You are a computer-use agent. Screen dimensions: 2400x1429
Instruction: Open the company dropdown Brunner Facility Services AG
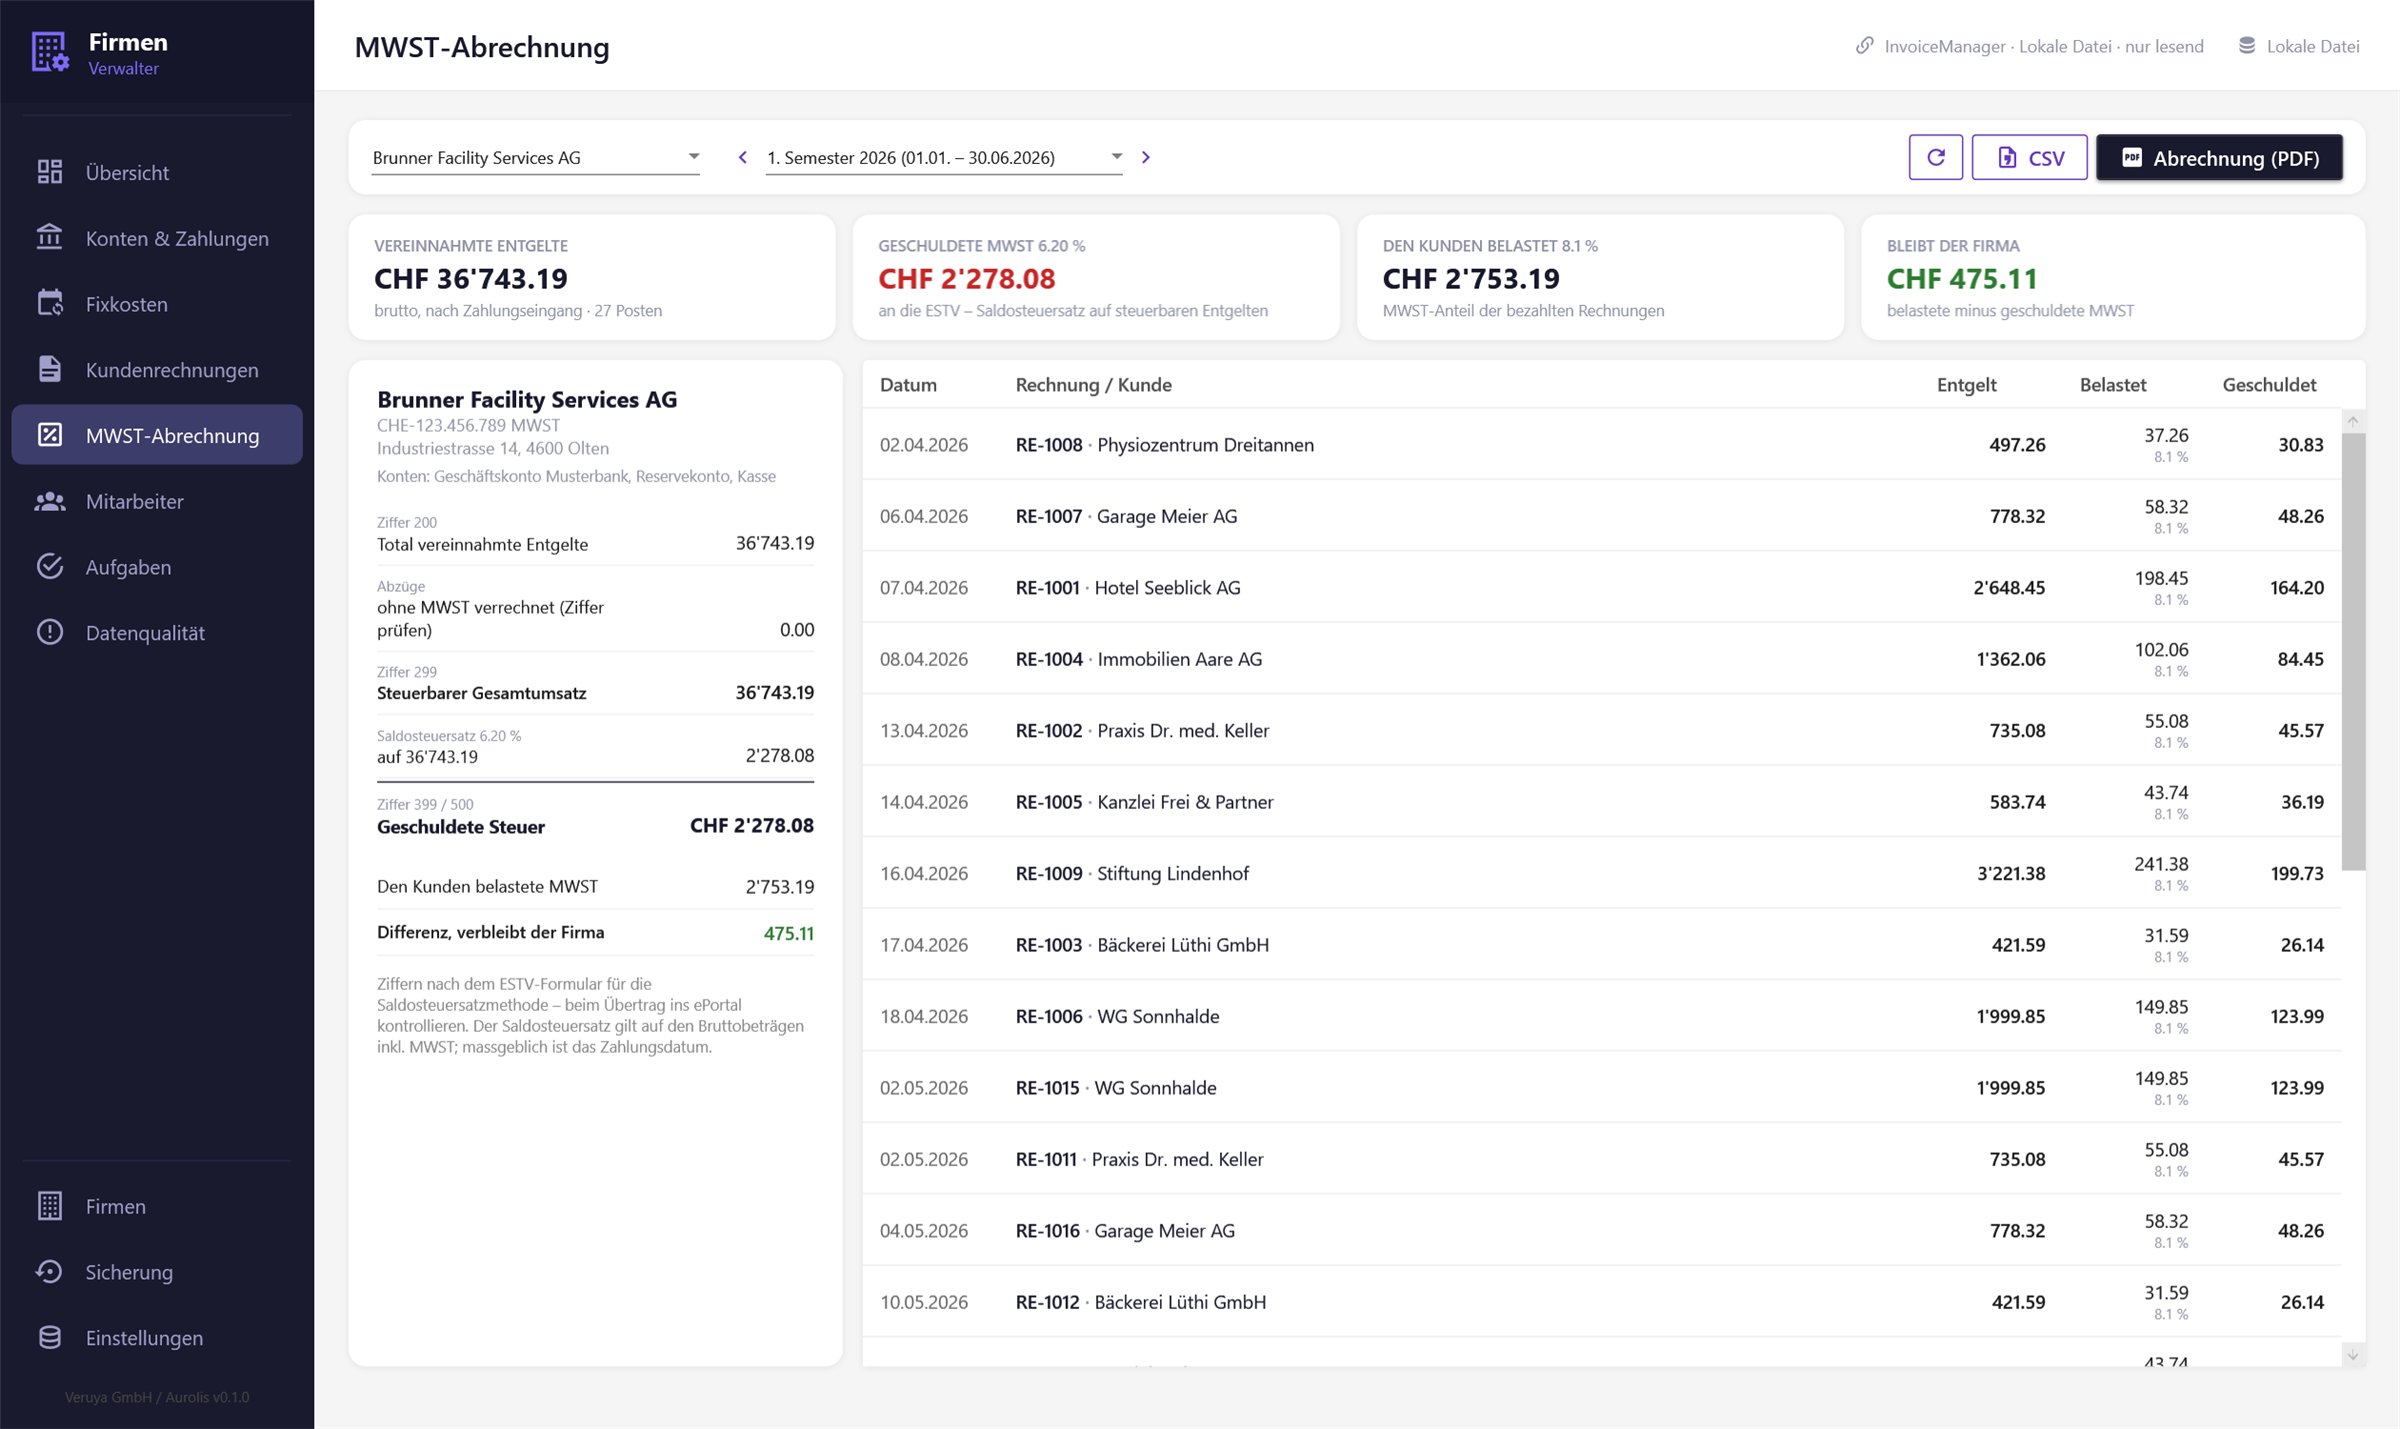pos(536,157)
